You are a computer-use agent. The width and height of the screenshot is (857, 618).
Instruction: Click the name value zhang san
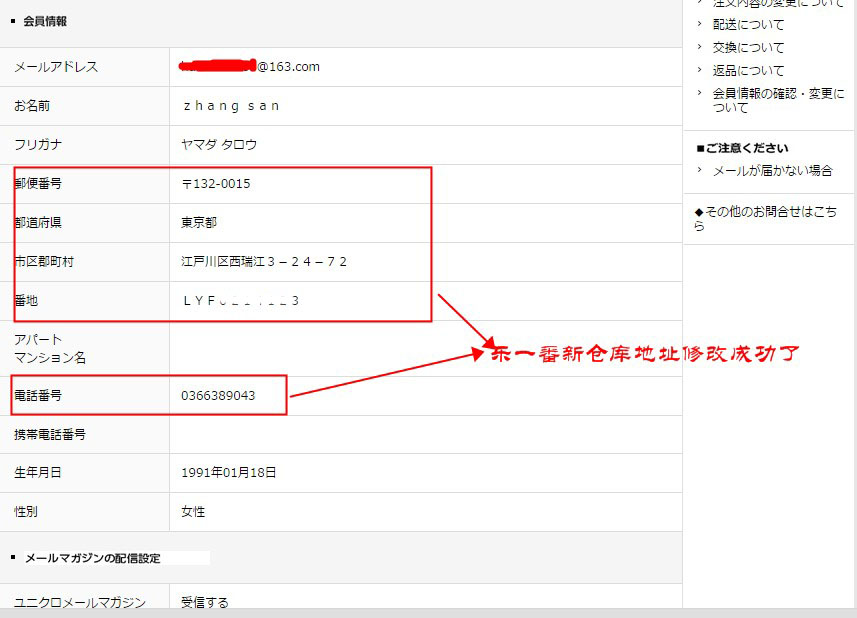tap(230, 106)
